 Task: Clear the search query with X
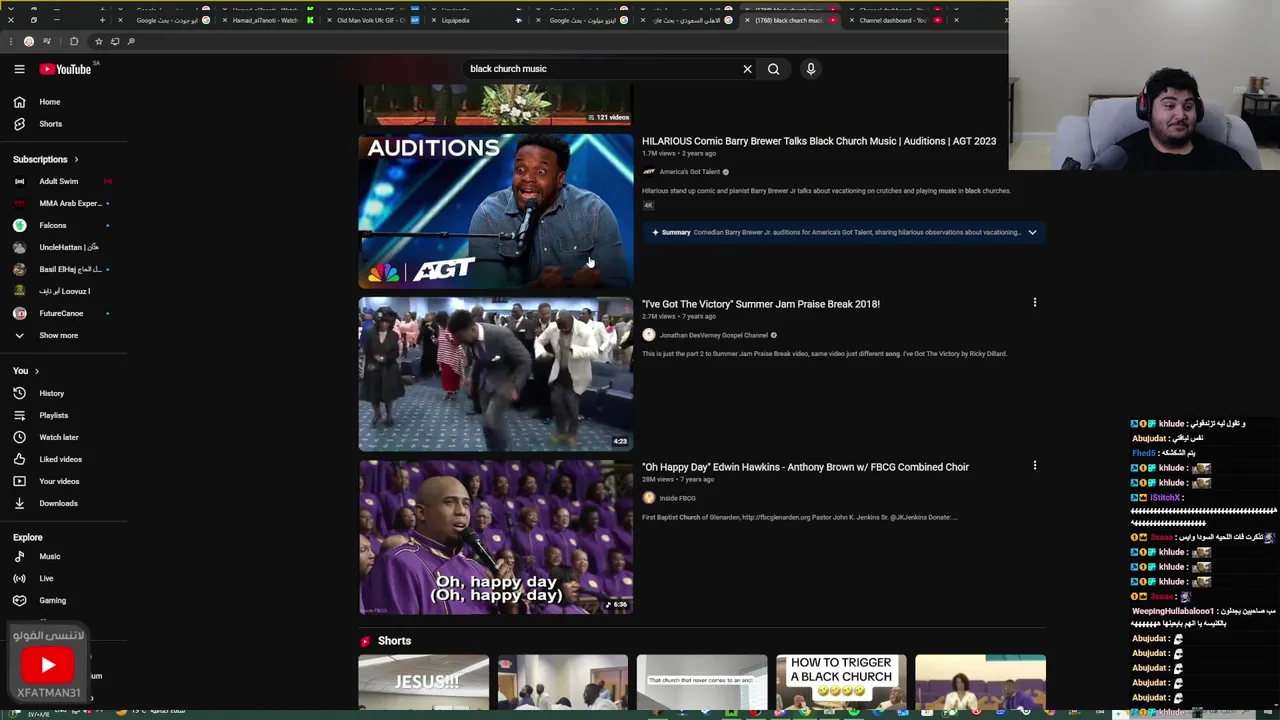pyautogui.click(x=747, y=69)
